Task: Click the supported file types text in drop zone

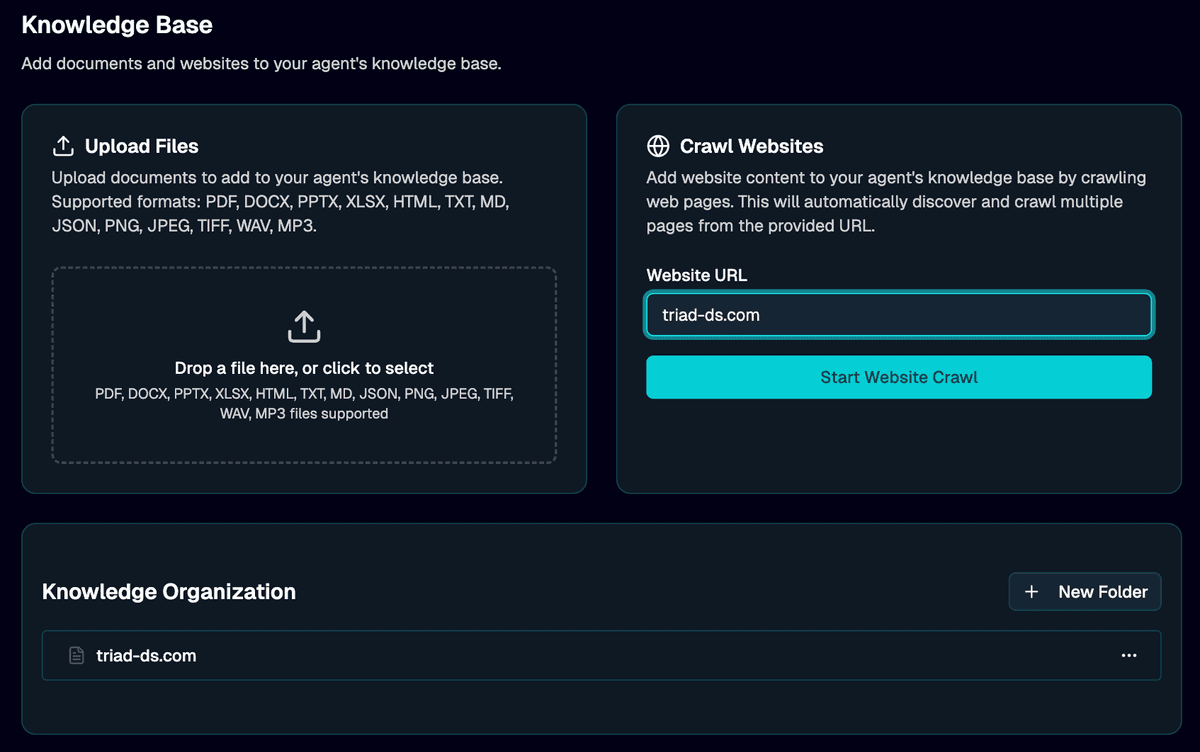Action: (x=304, y=403)
